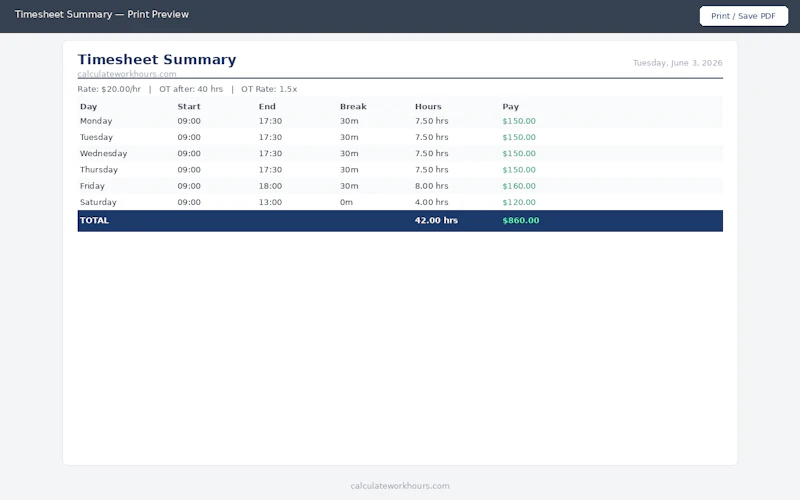Click the Pay column header

coord(510,107)
